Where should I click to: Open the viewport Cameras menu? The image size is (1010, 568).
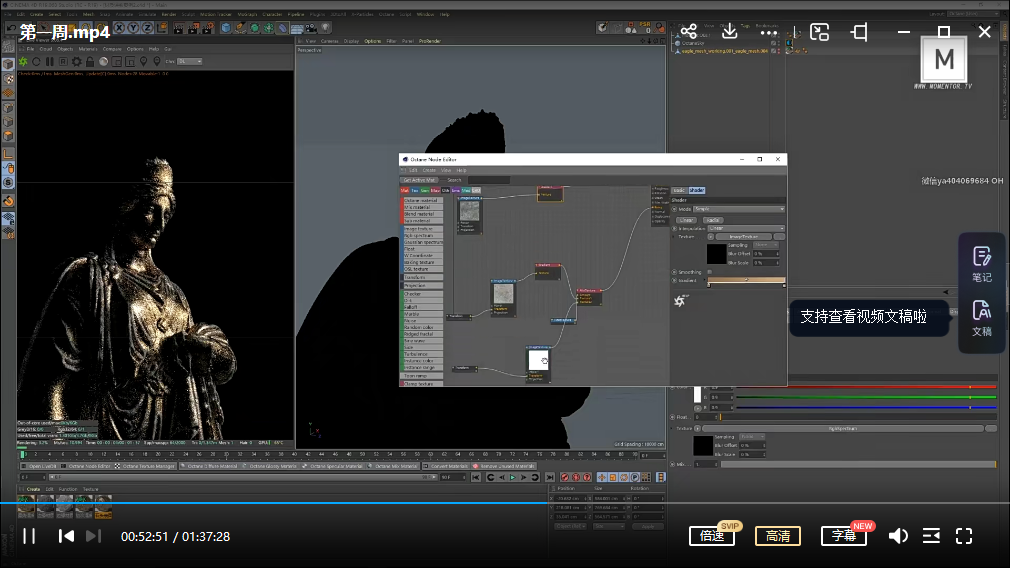pyautogui.click(x=330, y=41)
